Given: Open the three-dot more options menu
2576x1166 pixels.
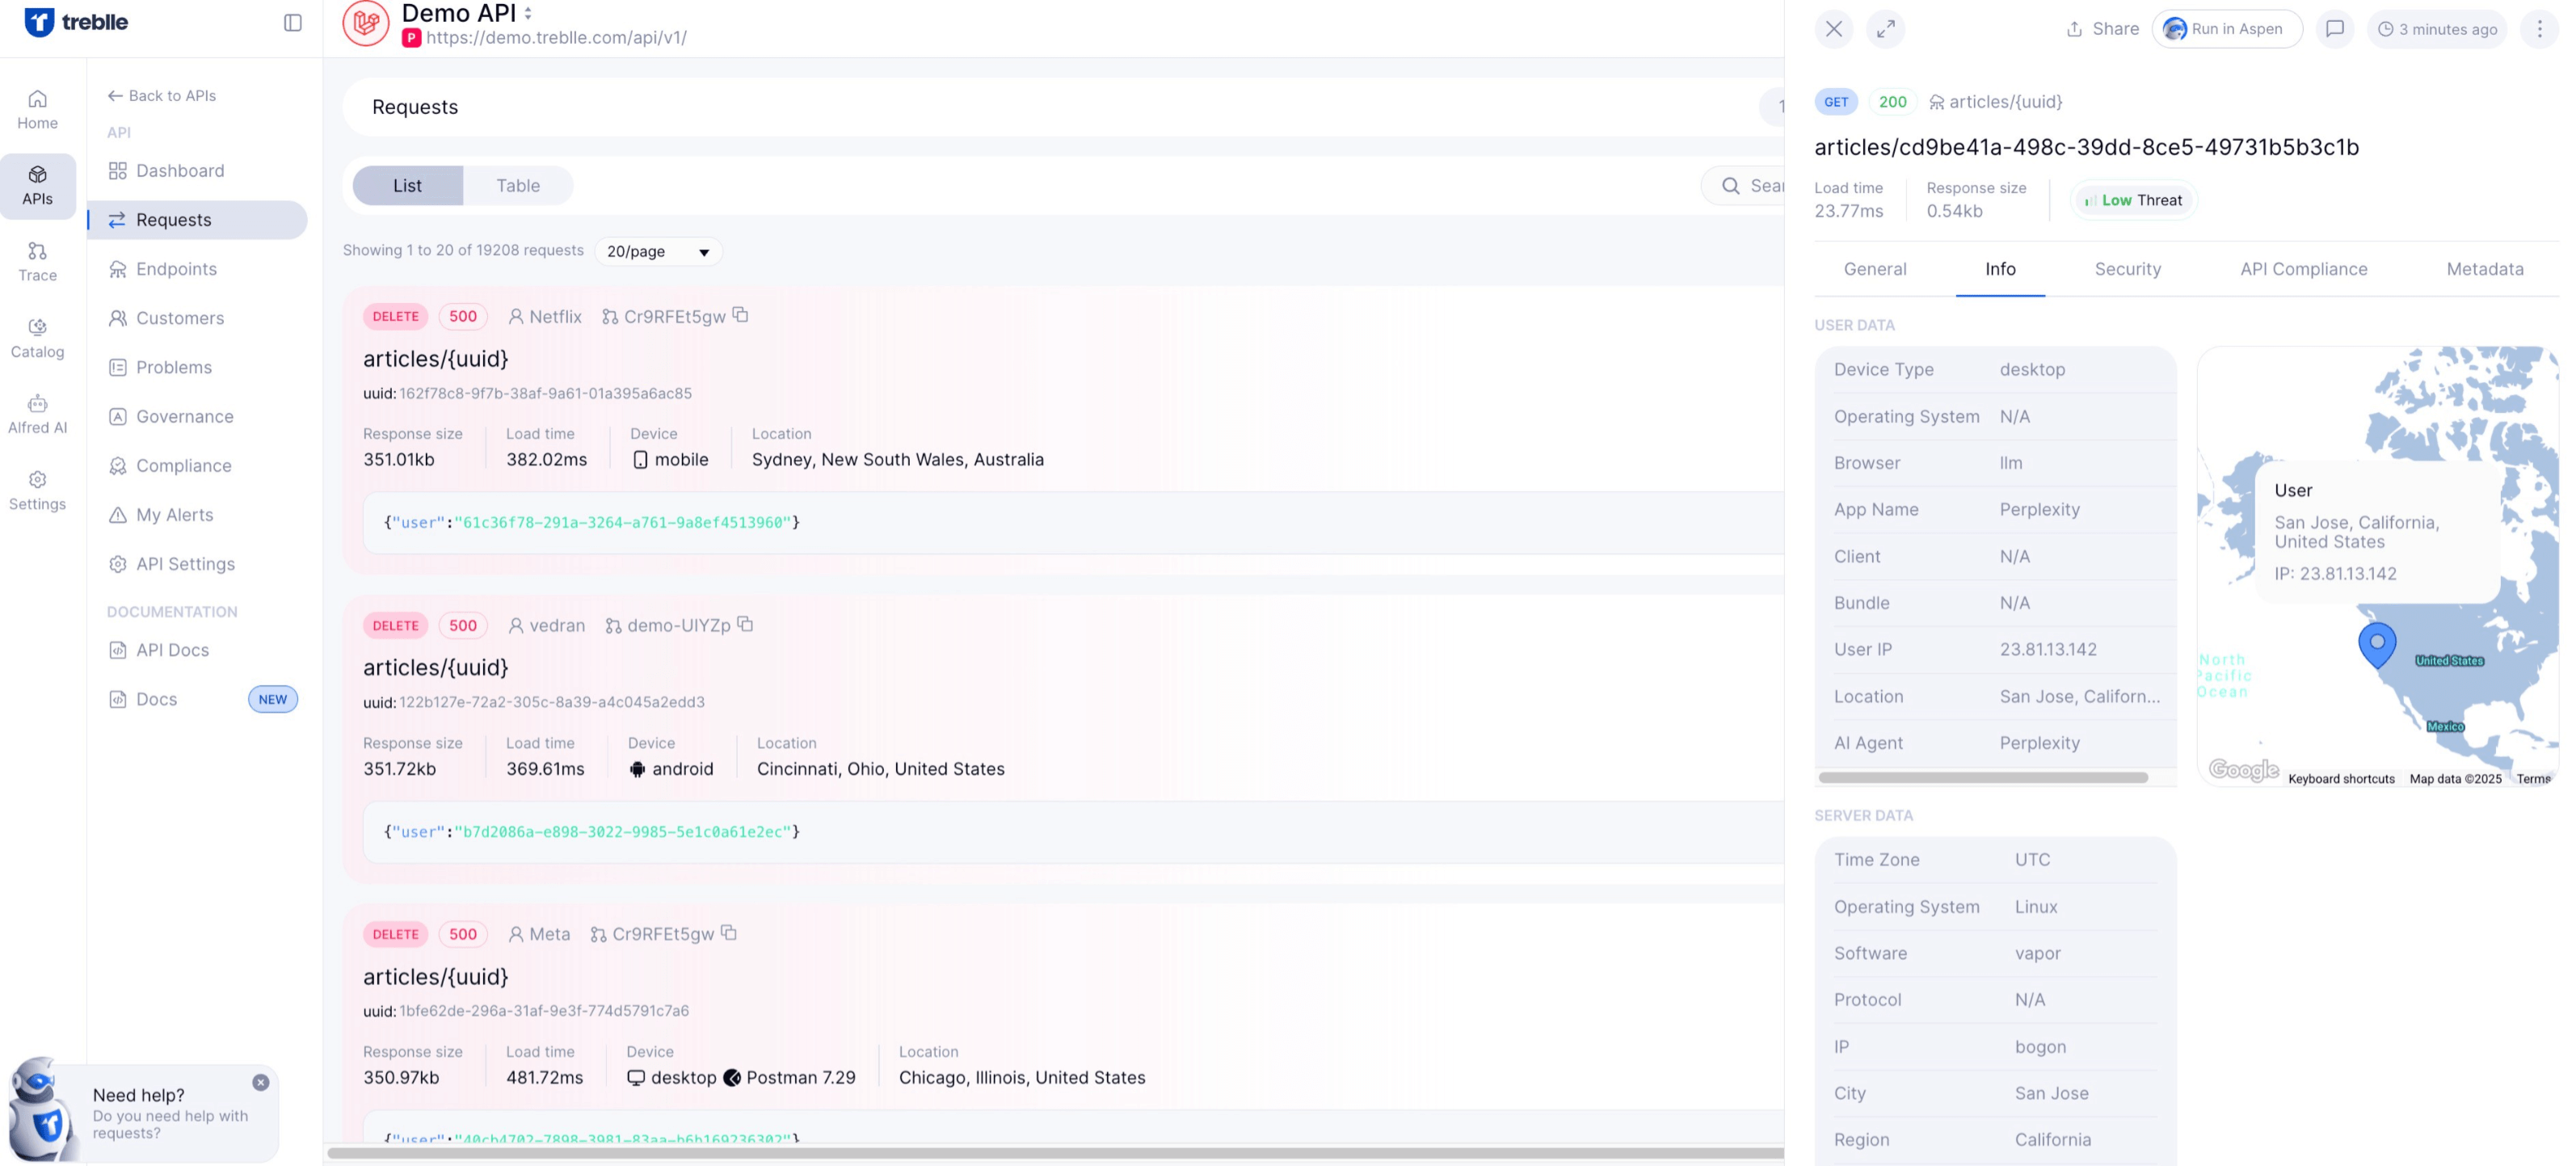Looking at the screenshot, I should 2539,29.
